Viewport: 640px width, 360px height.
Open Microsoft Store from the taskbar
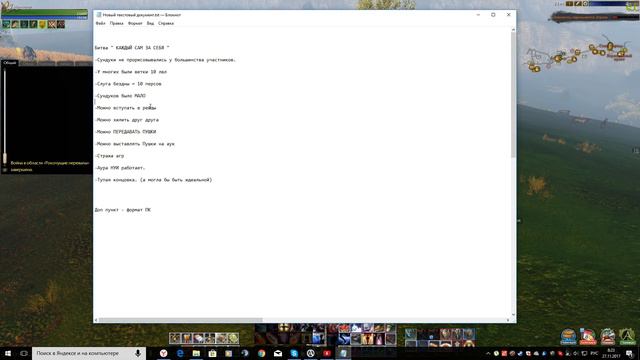[212, 353]
